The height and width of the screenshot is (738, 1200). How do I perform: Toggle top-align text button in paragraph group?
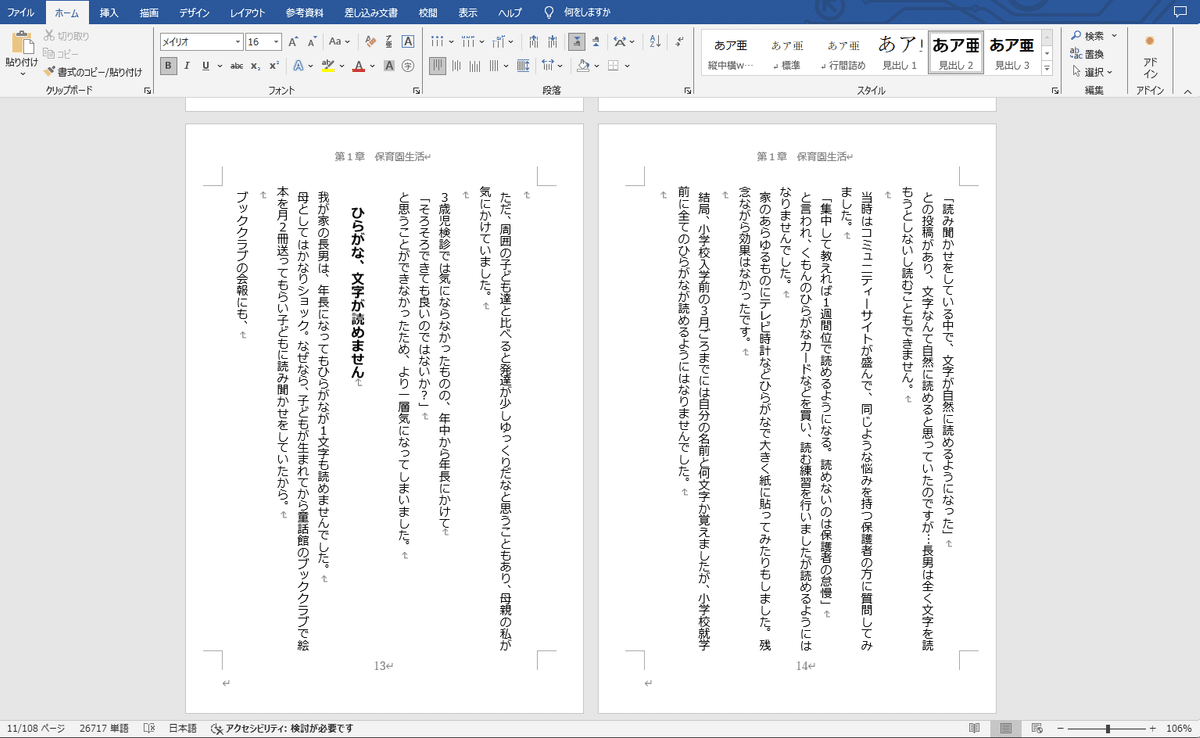[x=438, y=66]
